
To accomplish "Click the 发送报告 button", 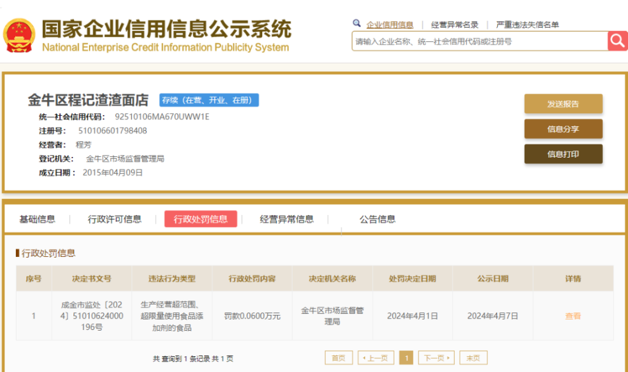I will coord(563,104).
